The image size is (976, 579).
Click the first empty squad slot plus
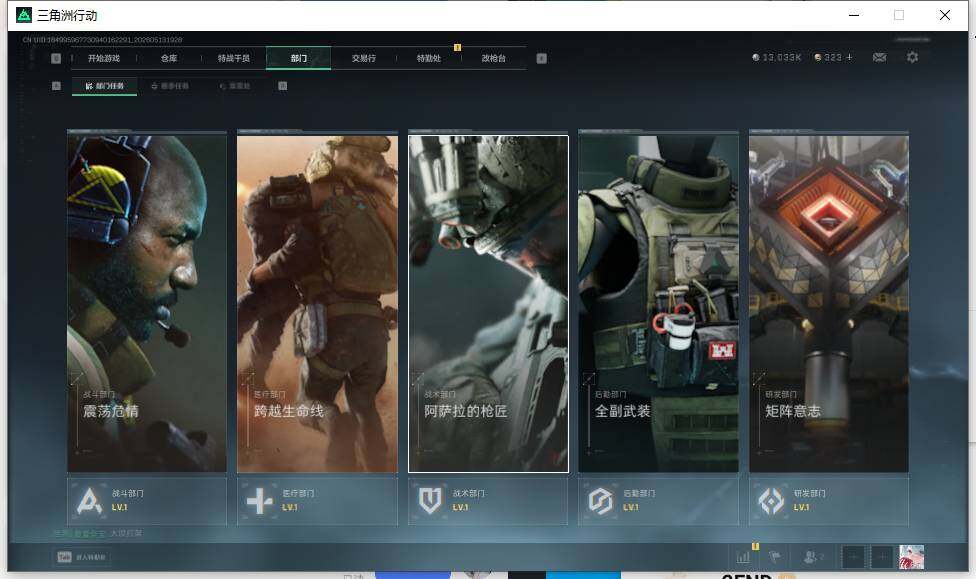[853, 557]
